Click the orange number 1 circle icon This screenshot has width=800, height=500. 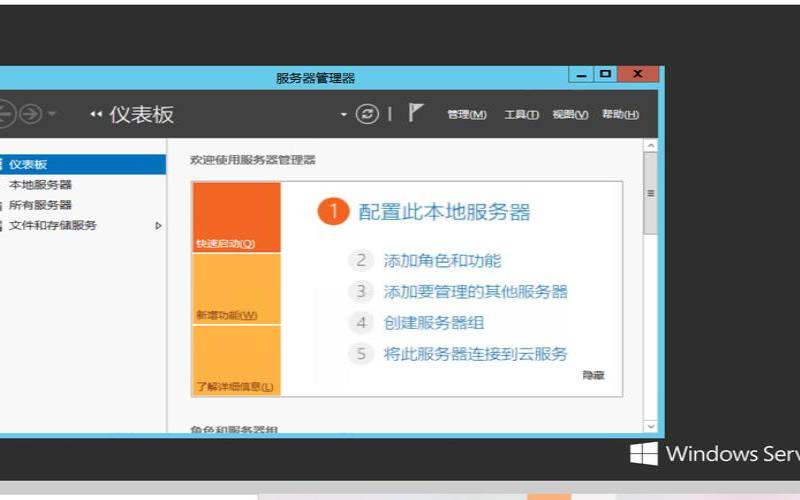click(333, 211)
